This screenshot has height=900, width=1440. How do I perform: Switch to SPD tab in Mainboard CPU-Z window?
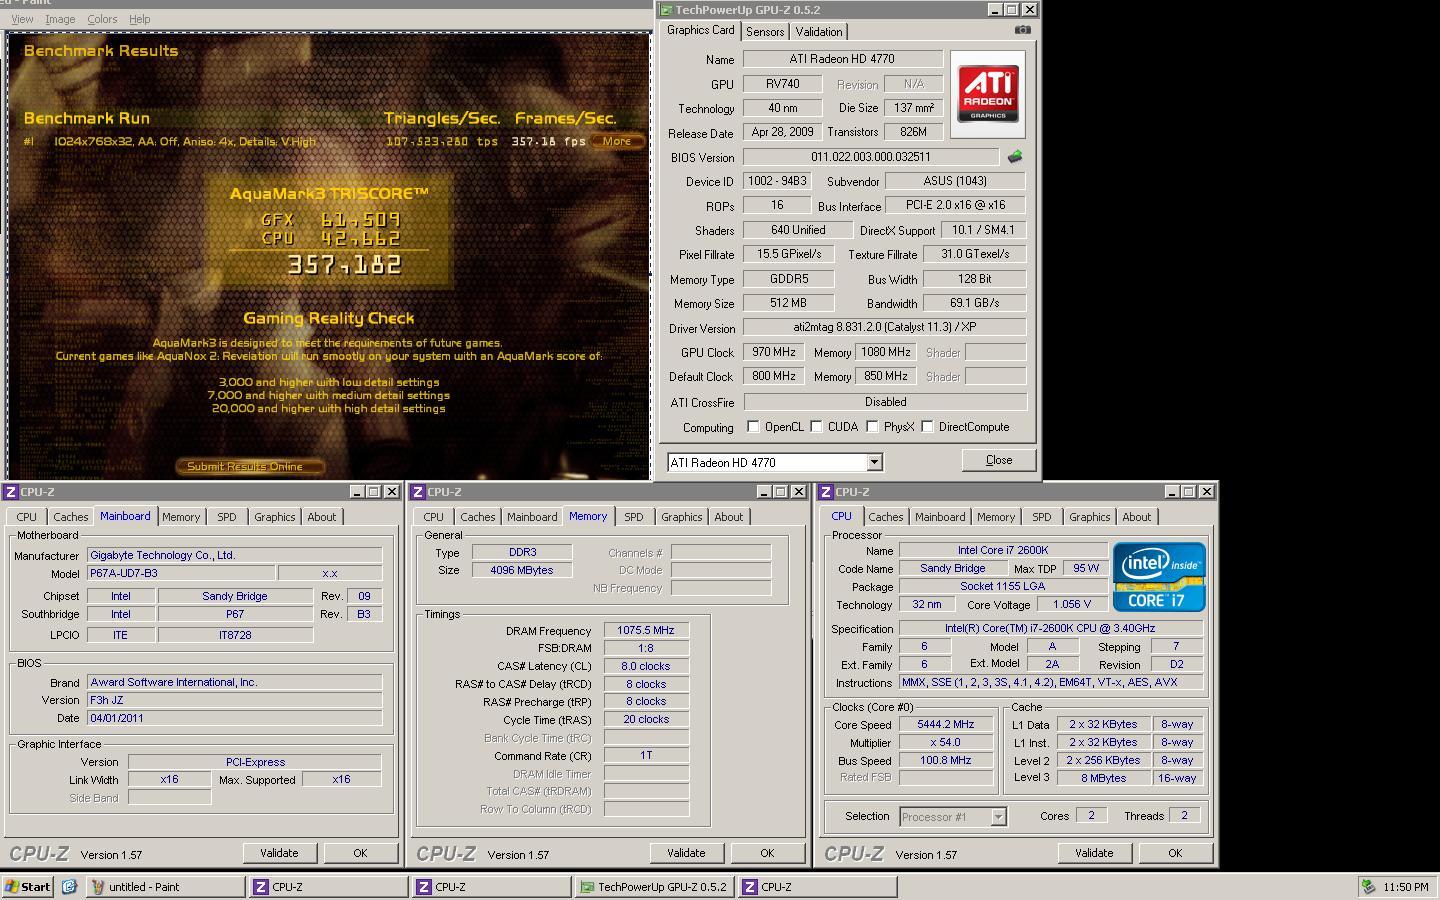tap(227, 517)
